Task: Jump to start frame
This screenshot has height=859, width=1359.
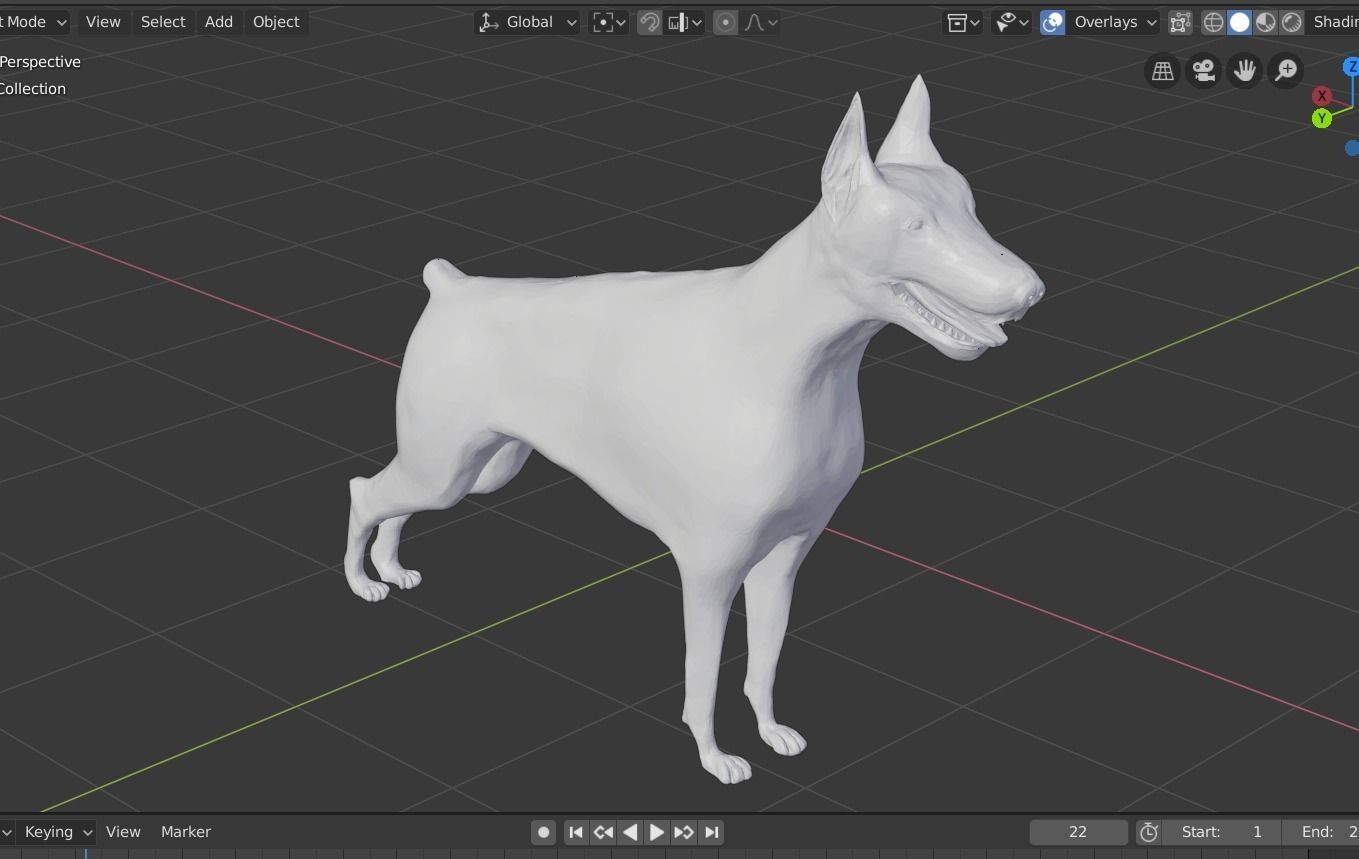Action: tap(576, 832)
